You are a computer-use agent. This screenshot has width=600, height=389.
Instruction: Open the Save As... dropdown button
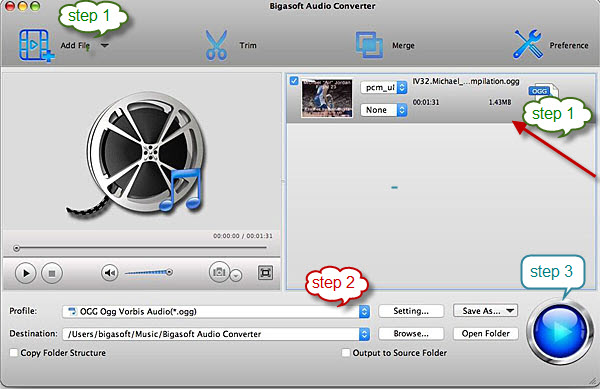pos(485,311)
